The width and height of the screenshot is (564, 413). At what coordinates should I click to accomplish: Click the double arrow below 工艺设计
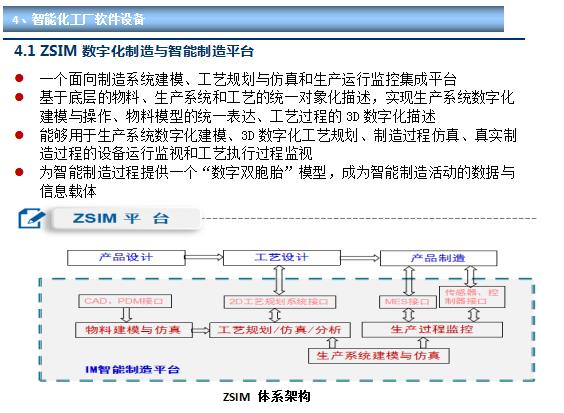279,280
